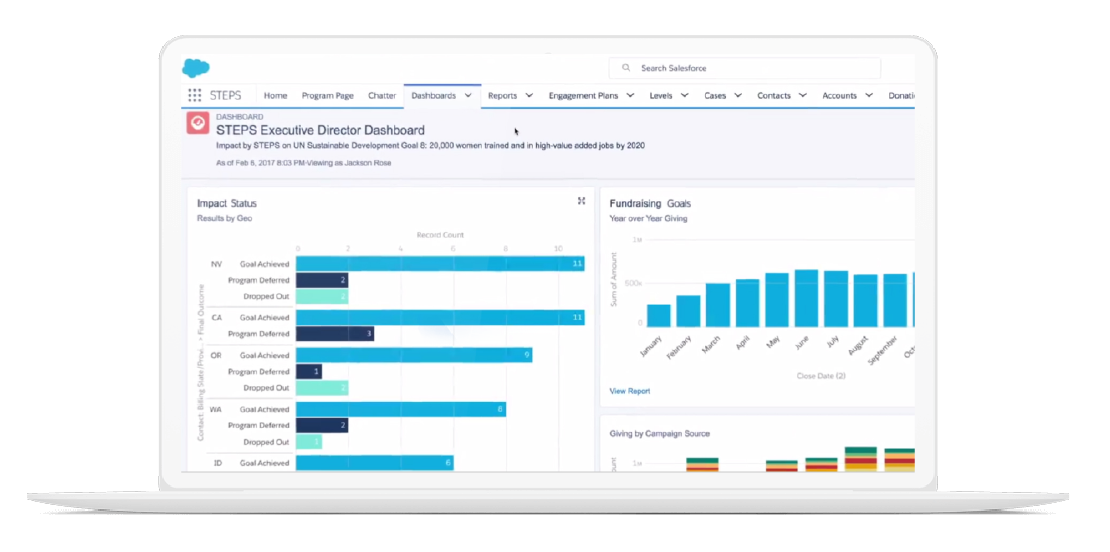Click the search magnifier icon
Image resolution: width=1110 pixels, height=552 pixels.
click(626, 68)
